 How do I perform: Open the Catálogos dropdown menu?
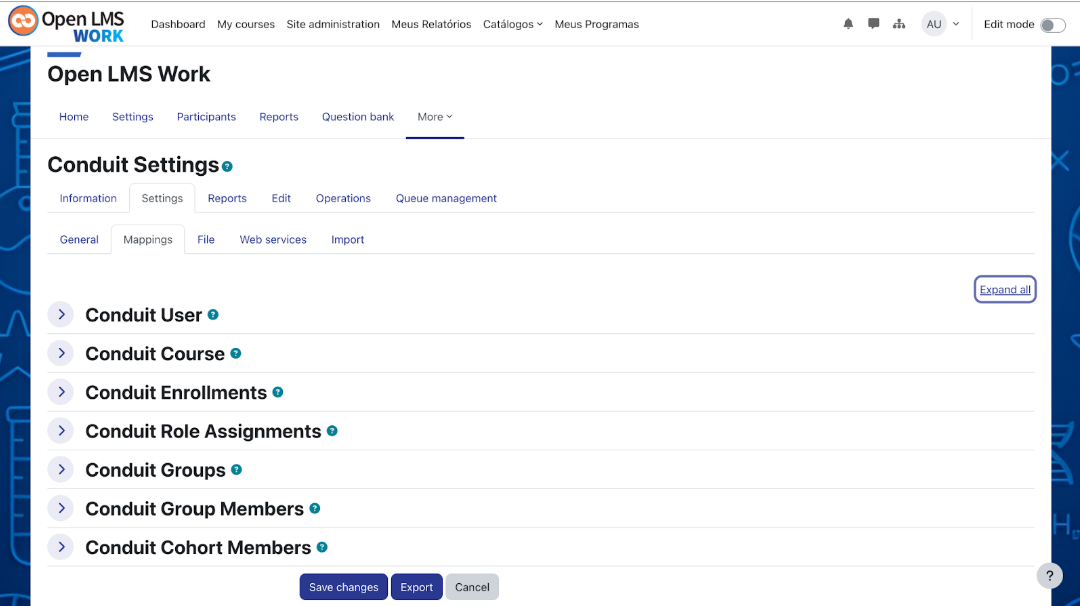(512, 24)
